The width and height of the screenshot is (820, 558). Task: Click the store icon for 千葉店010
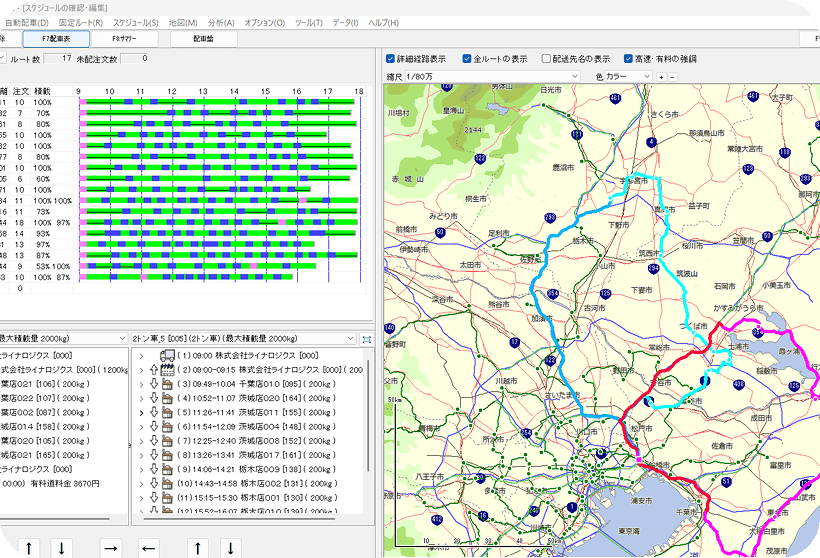click(x=167, y=384)
